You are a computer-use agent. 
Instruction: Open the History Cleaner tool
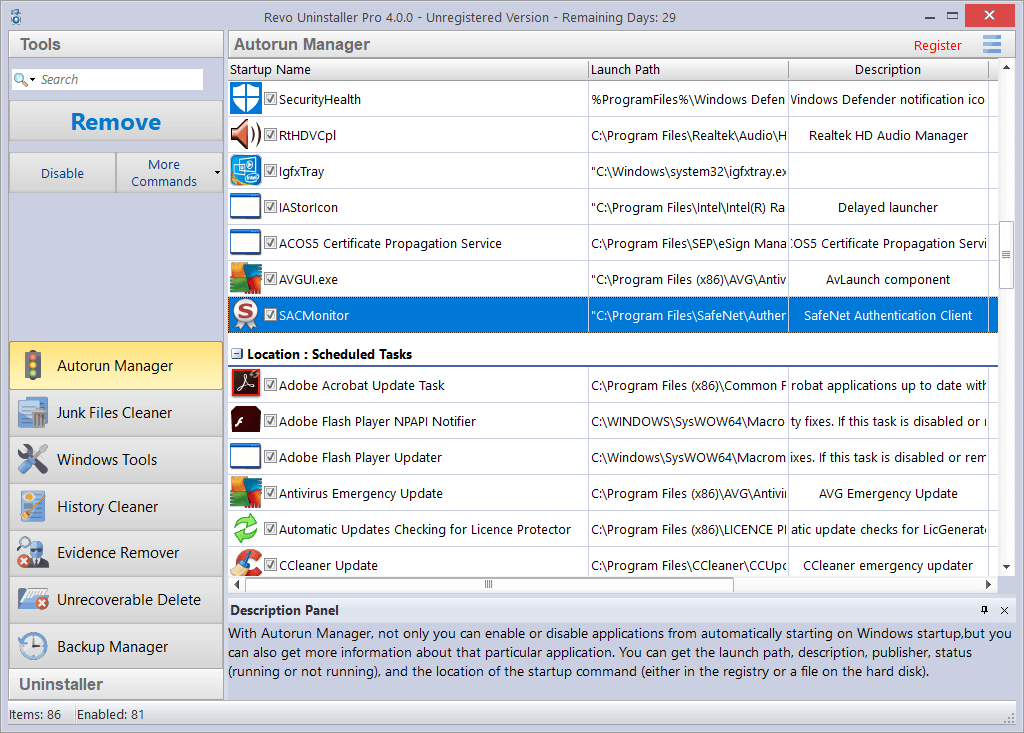[116, 506]
